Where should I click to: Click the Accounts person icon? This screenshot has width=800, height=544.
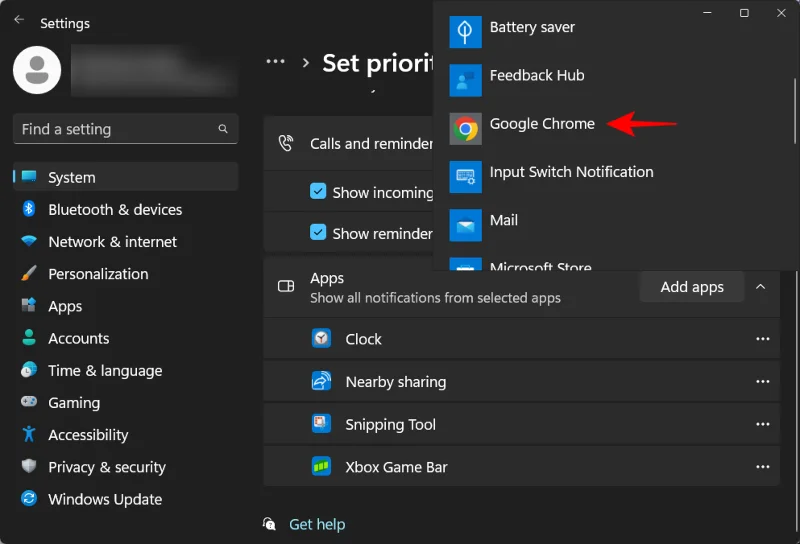click(x=29, y=337)
